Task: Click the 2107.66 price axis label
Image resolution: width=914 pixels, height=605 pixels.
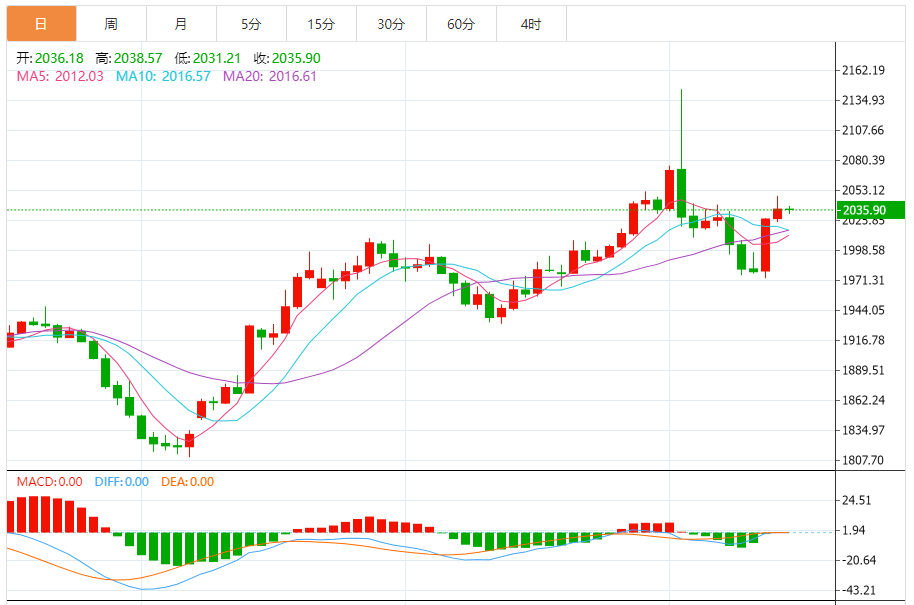Action: tap(863, 131)
